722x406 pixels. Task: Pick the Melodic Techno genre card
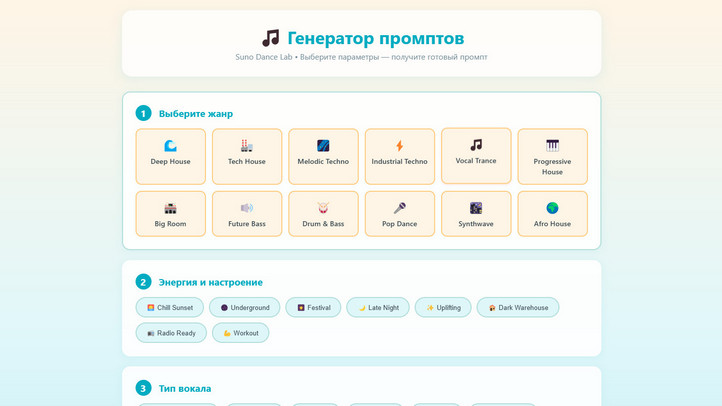tap(323, 157)
